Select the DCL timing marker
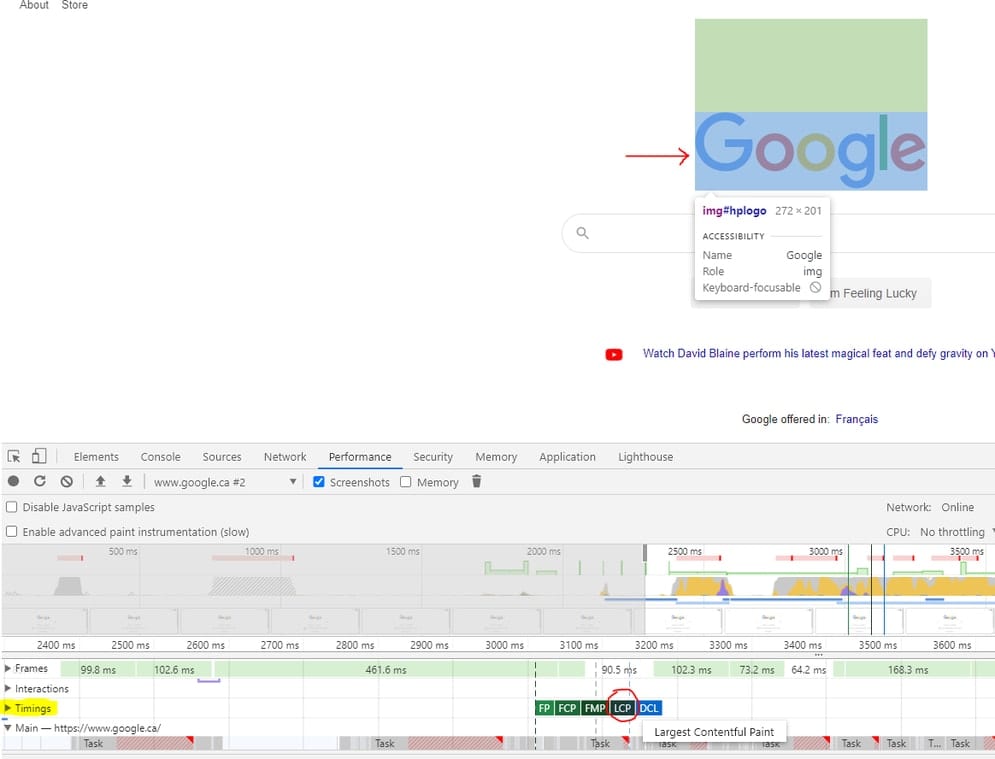995x759 pixels. pyautogui.click(x=649, y=708)
